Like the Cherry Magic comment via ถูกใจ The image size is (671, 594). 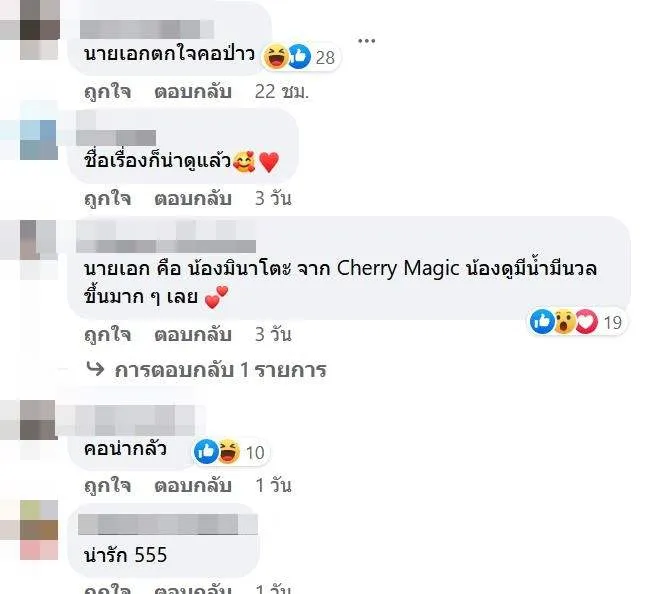click(x=107, y=335)
